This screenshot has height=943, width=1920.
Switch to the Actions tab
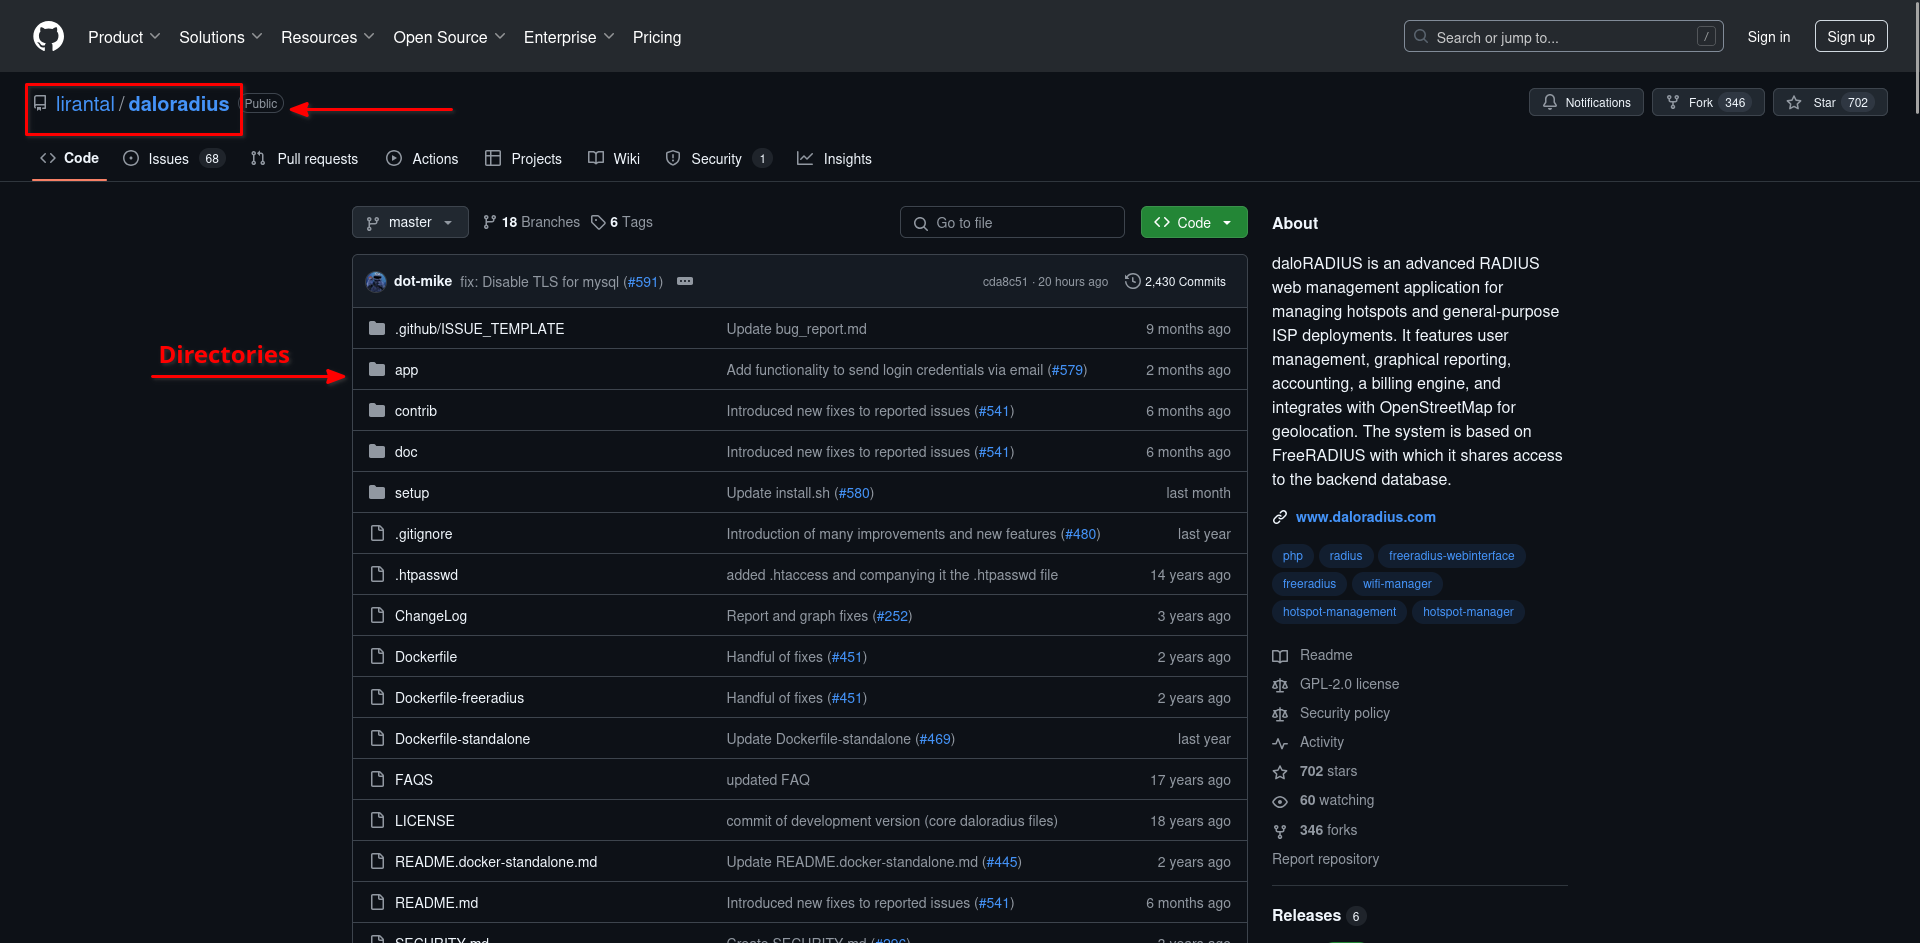coord(422,159)
